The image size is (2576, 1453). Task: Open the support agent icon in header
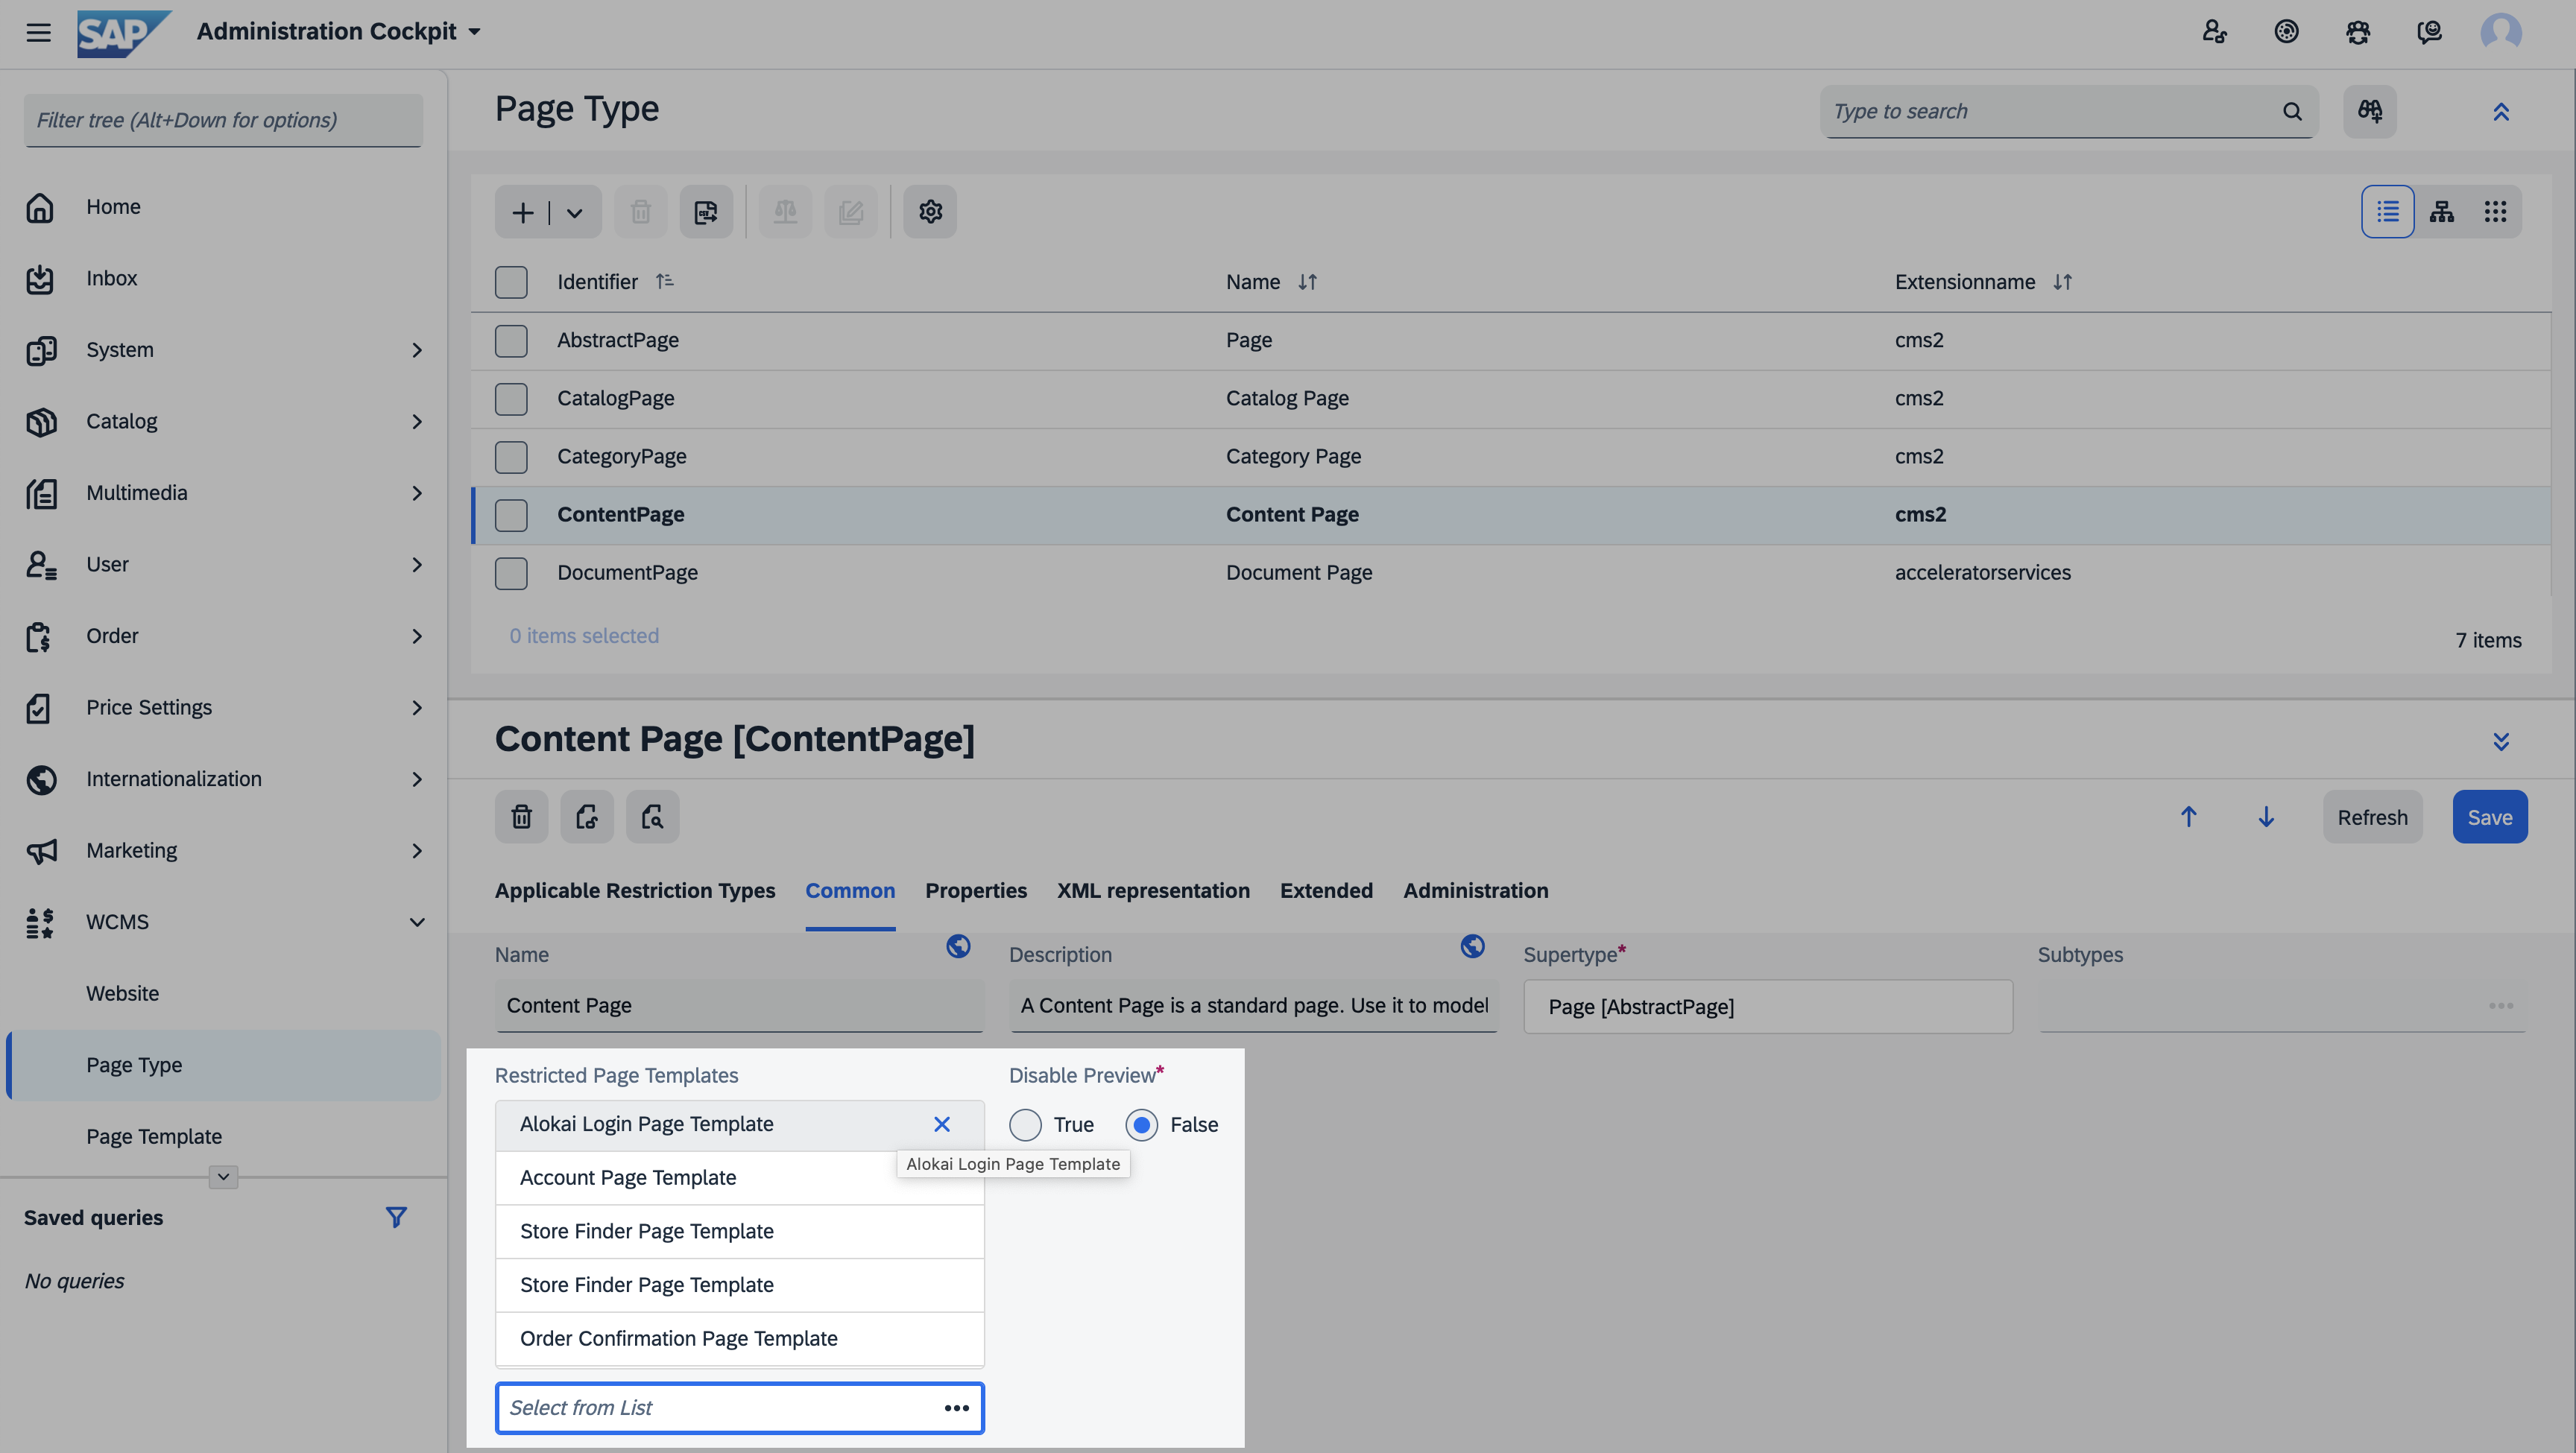[2358, 32]
